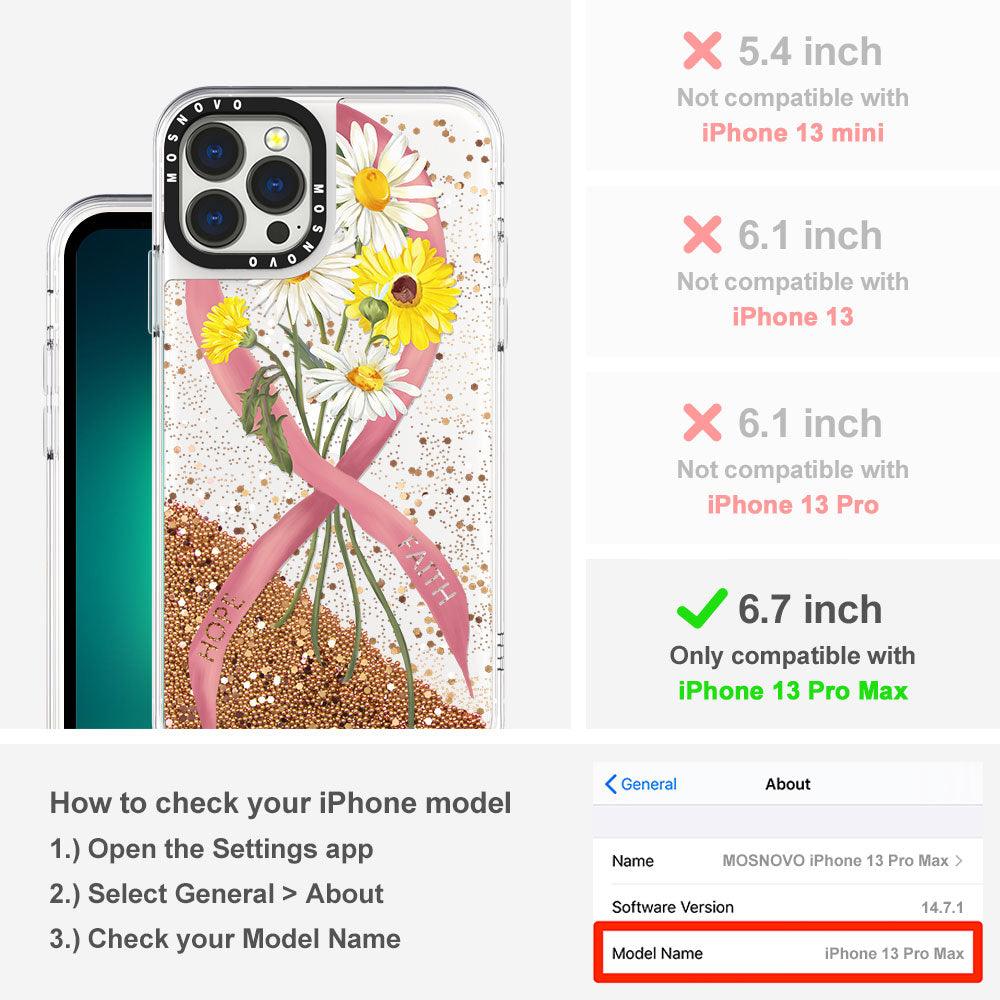
Task: Click the iPhone 13 Pro Max green label
Action: [793, 691]
